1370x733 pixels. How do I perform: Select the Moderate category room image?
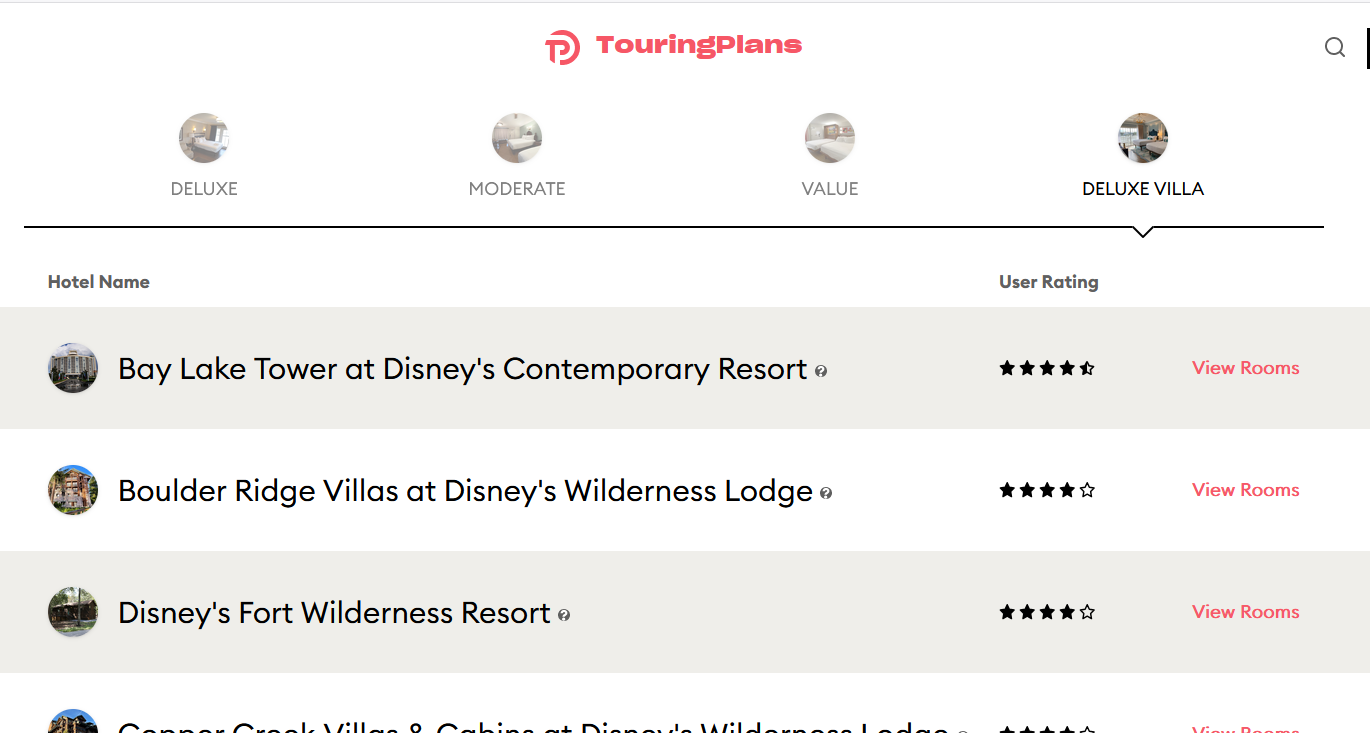tap(517, 138)
